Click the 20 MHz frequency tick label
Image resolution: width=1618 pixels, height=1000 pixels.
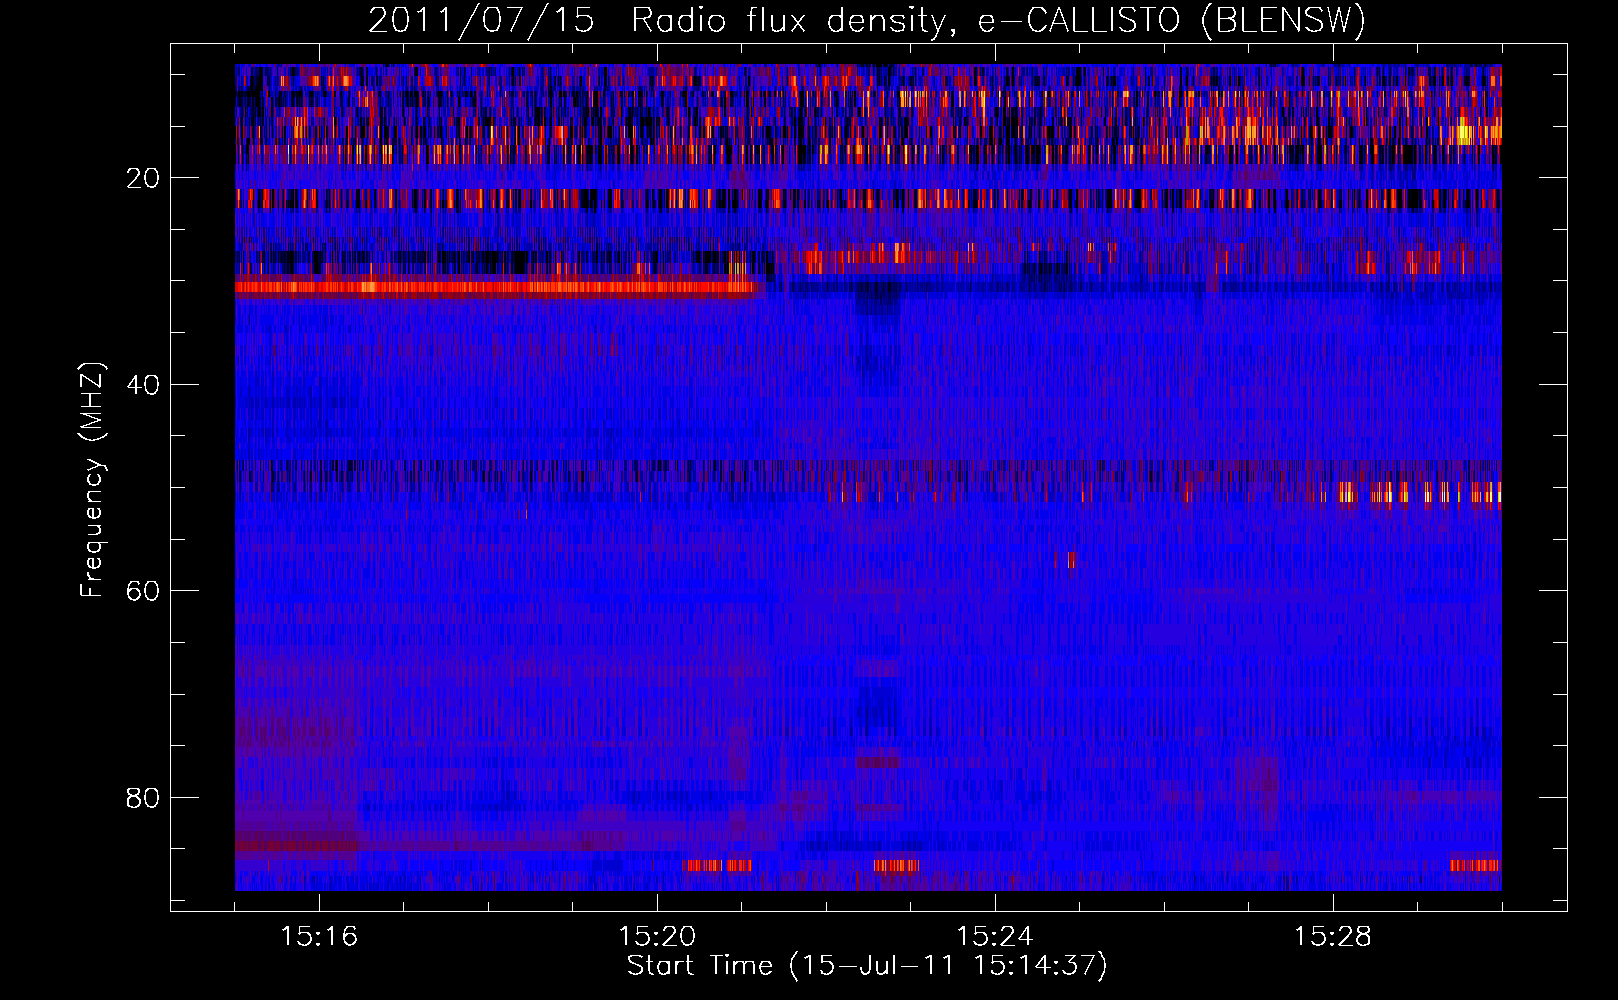(x=143, y=178)
